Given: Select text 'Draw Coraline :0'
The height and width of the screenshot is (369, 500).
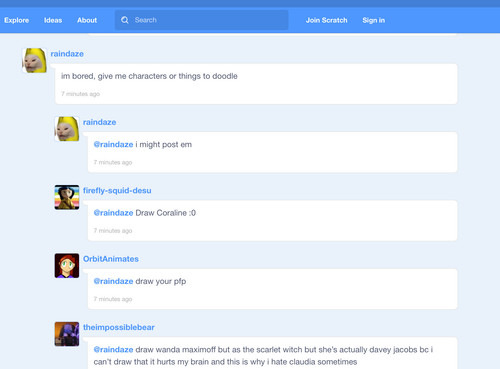Looking at the screenshot, I should click(x=166, y=213).
